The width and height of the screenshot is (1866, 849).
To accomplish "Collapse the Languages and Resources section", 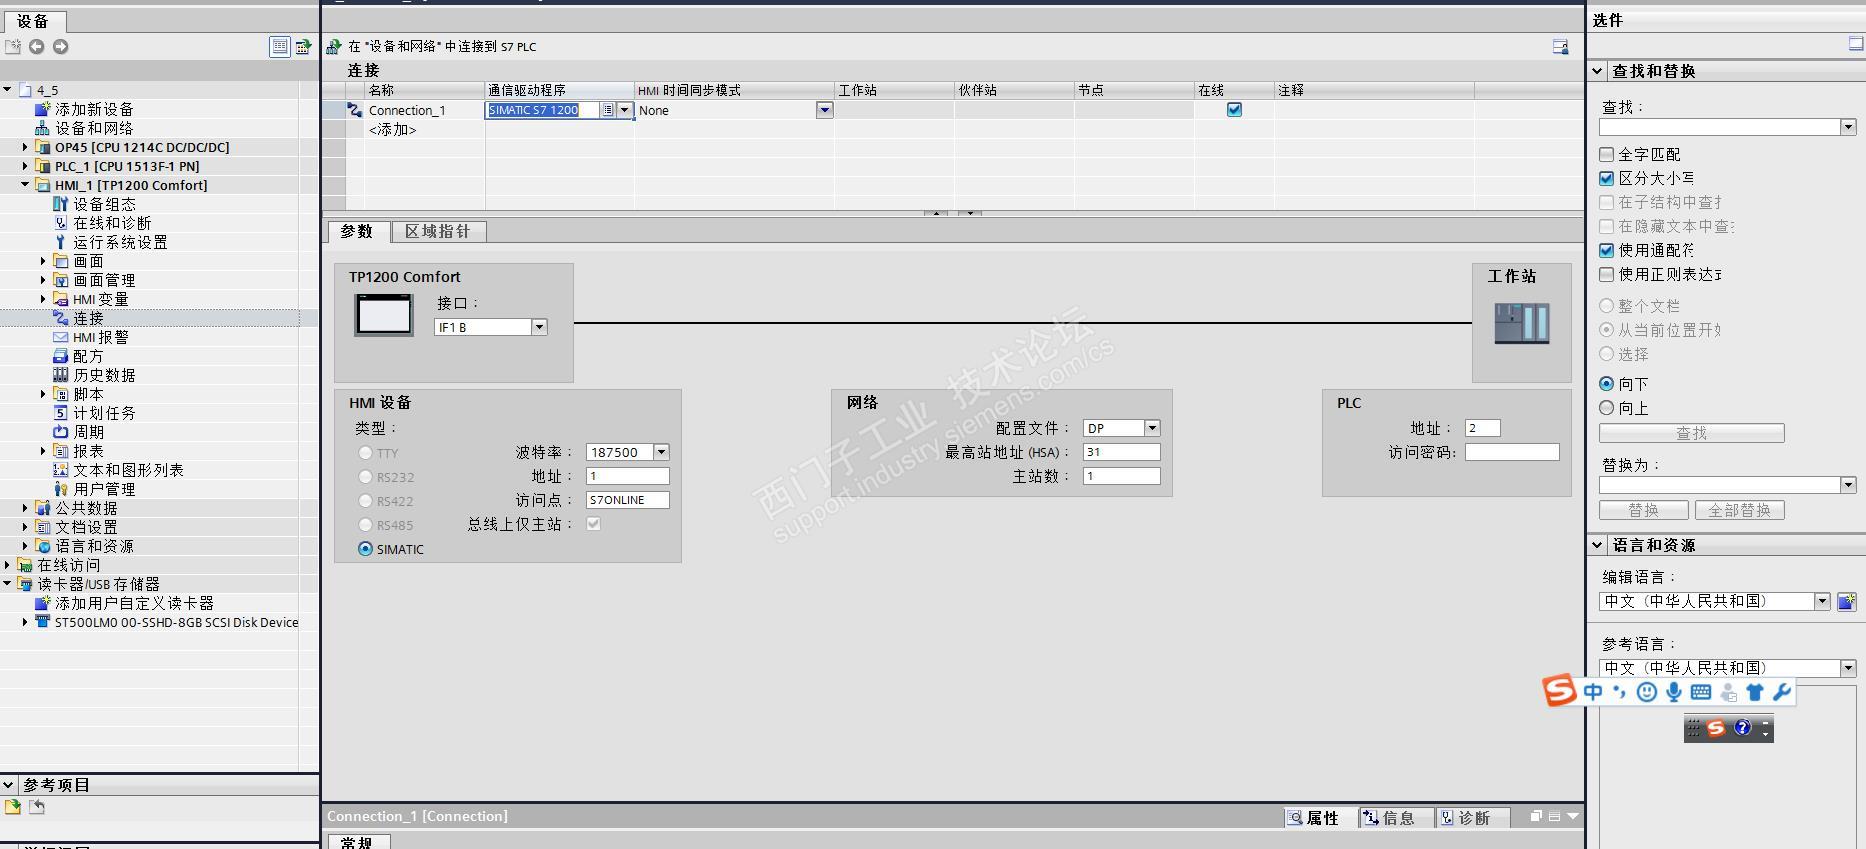I will point(1597,545).
